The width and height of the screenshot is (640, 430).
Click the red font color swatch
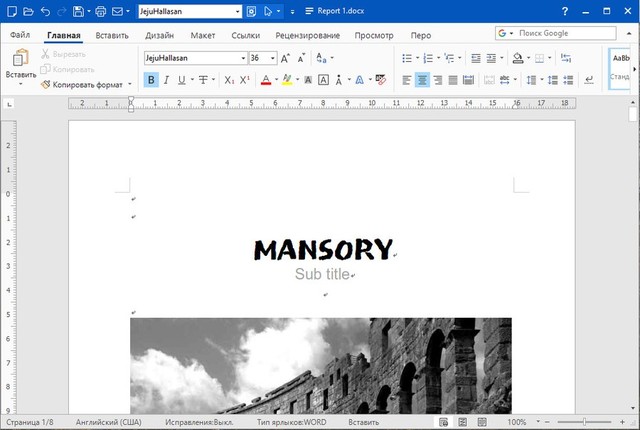(x=266, y=80)
